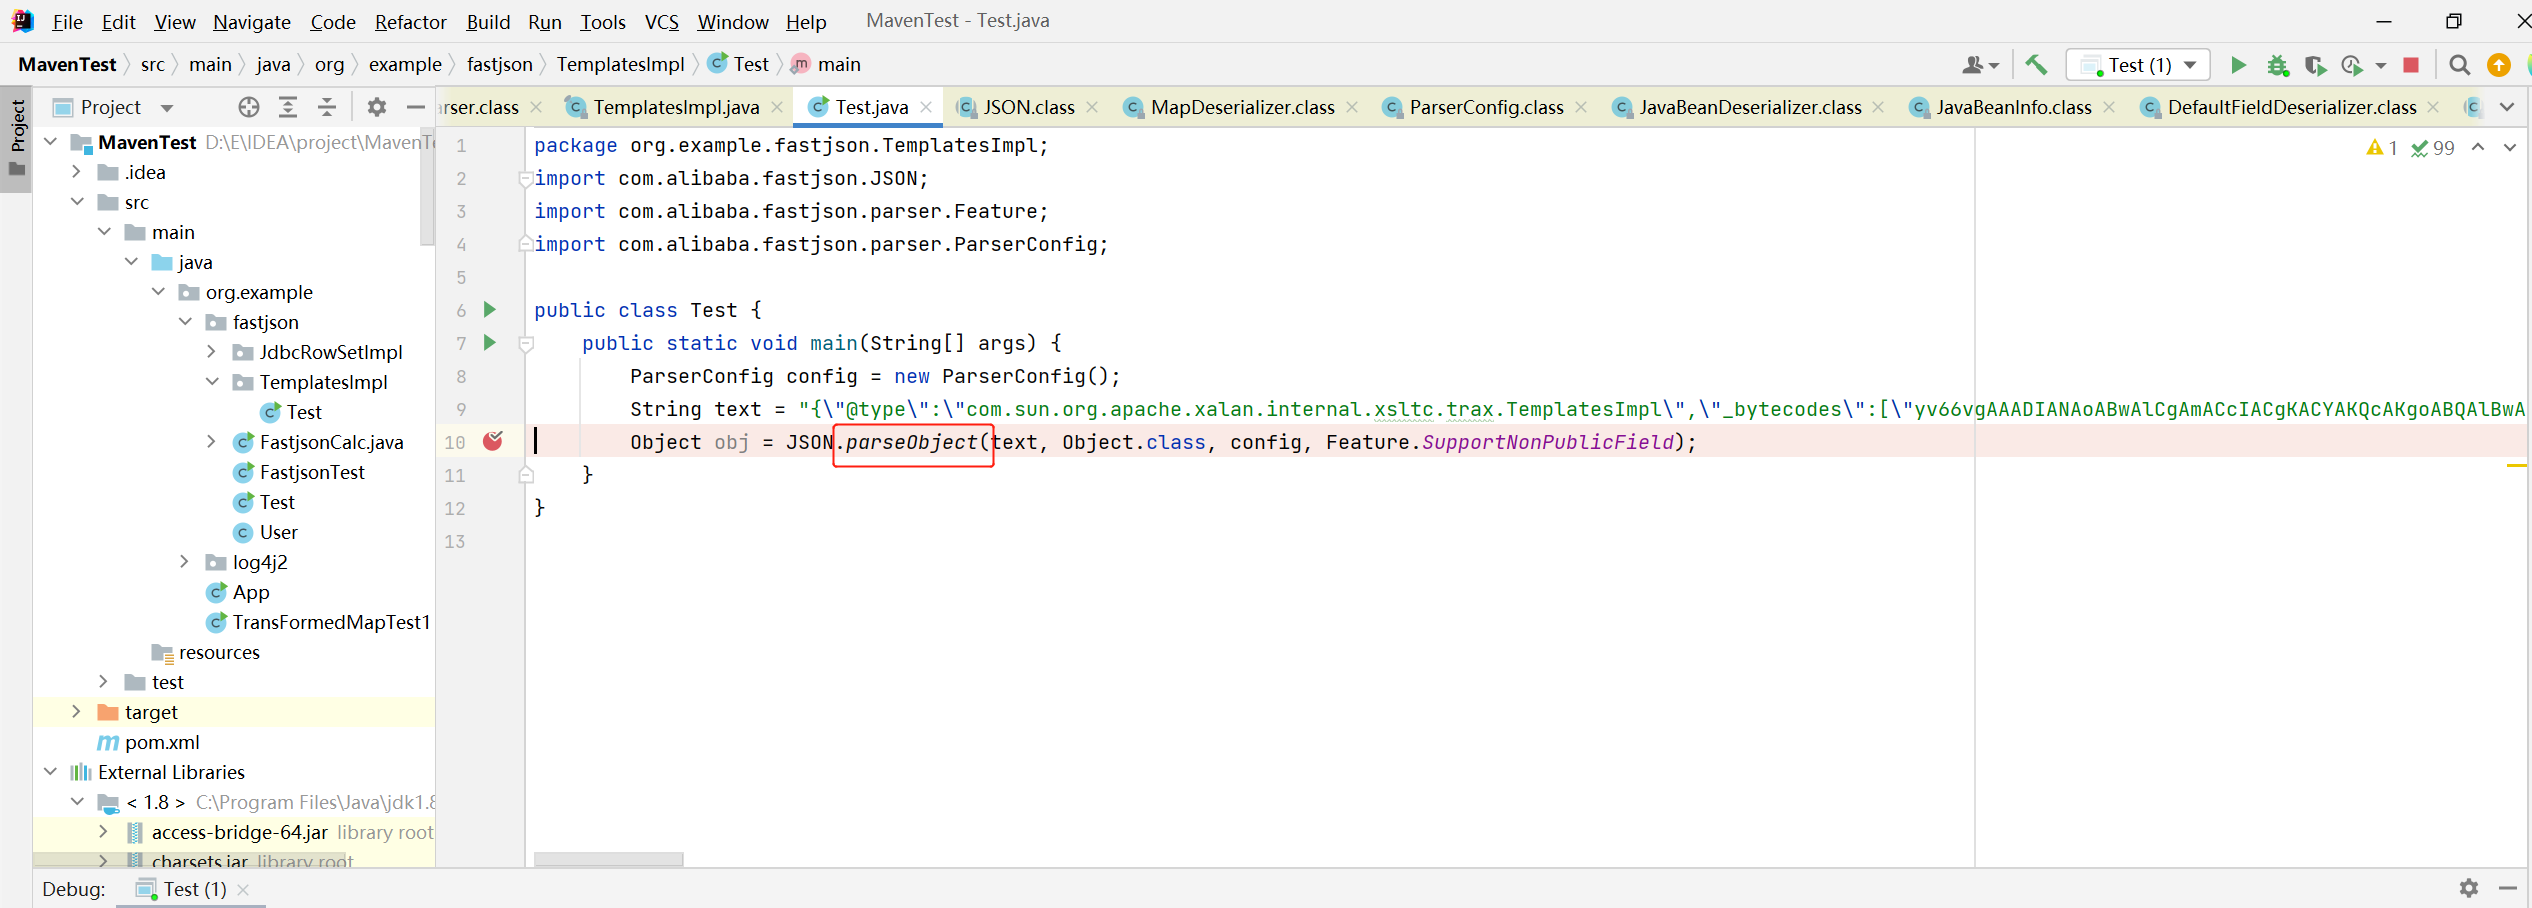Run the Test (1) configuration
Viewport: 2532px width, 908px height.
[2238, 65]
